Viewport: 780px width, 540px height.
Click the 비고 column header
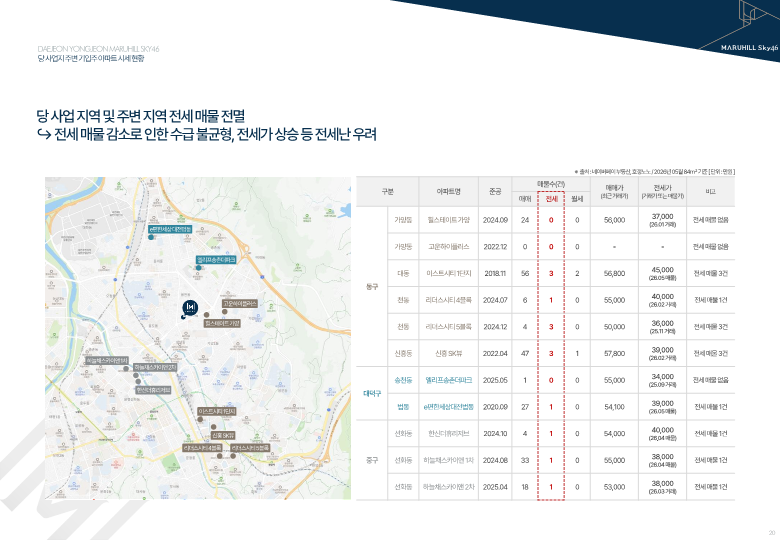pyautogui.click(x=710, y=191)
